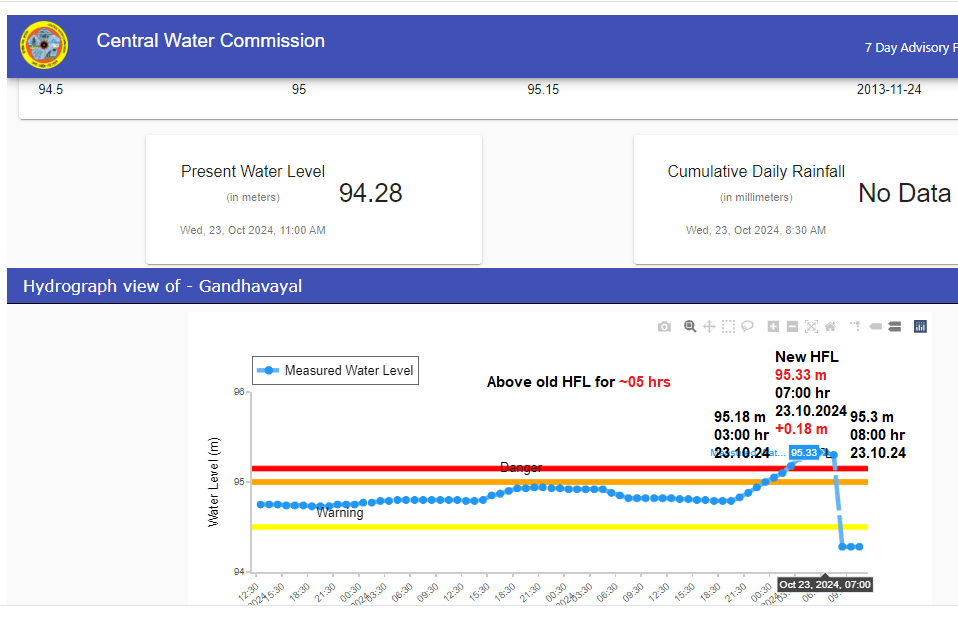Open the 7 Day Advisory link
Image resolution: width=958 pixels, height=632 pixels.
click(910, 47)
